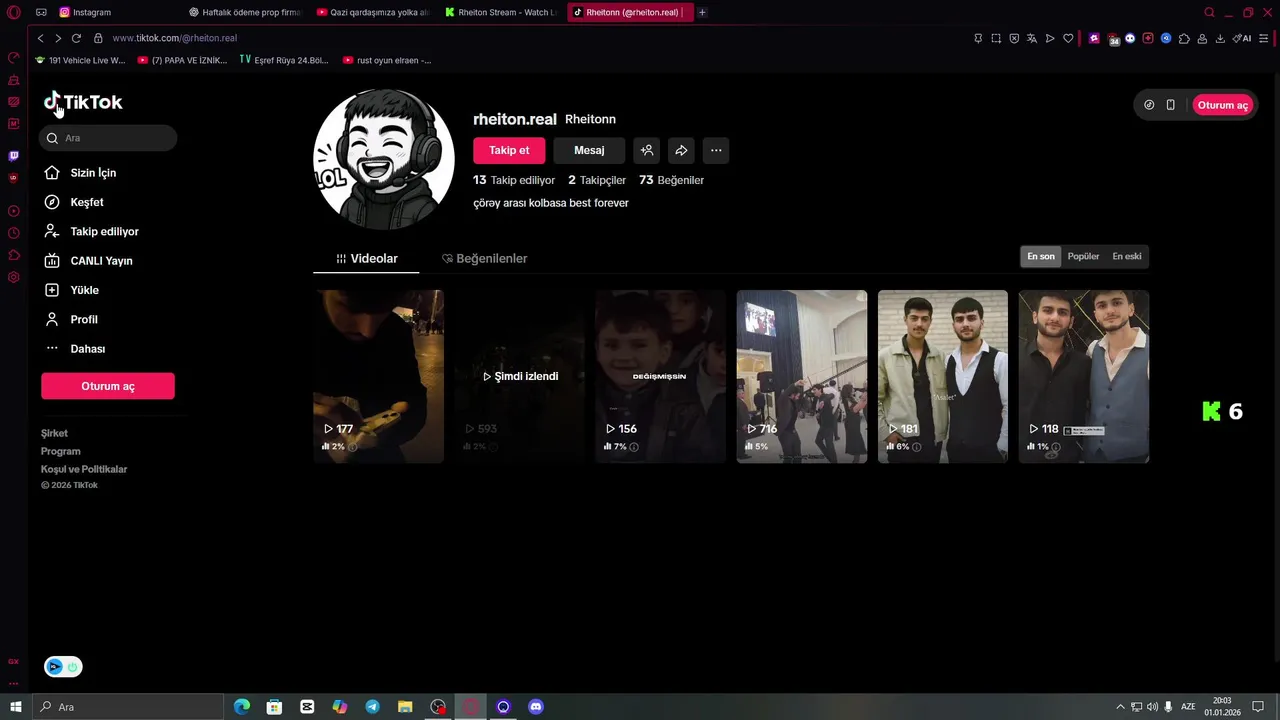Expand Dahası more options
Image resolution: width=1280 pixels, height=720 pixels.
[75, 349]
